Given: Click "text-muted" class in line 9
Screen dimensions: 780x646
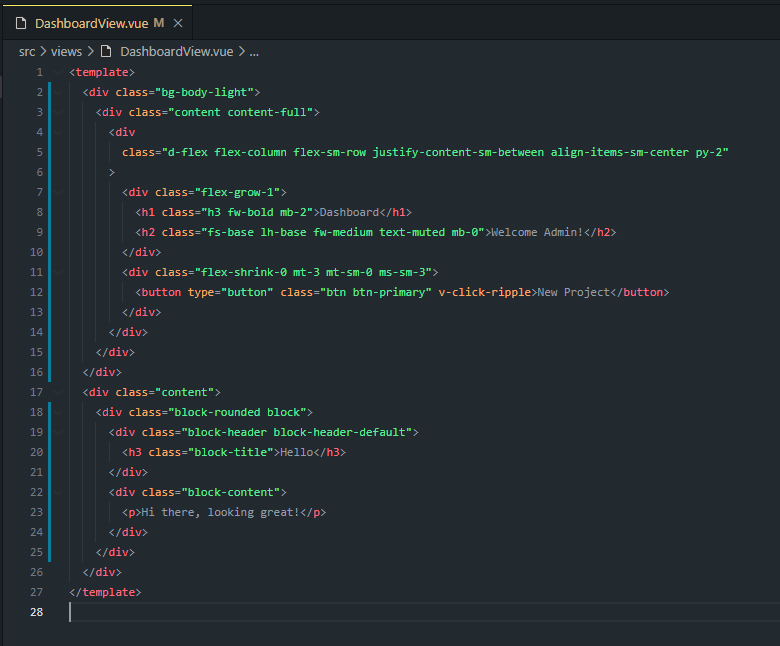Looking at the screenshot, I should click(x=412, y=232).
